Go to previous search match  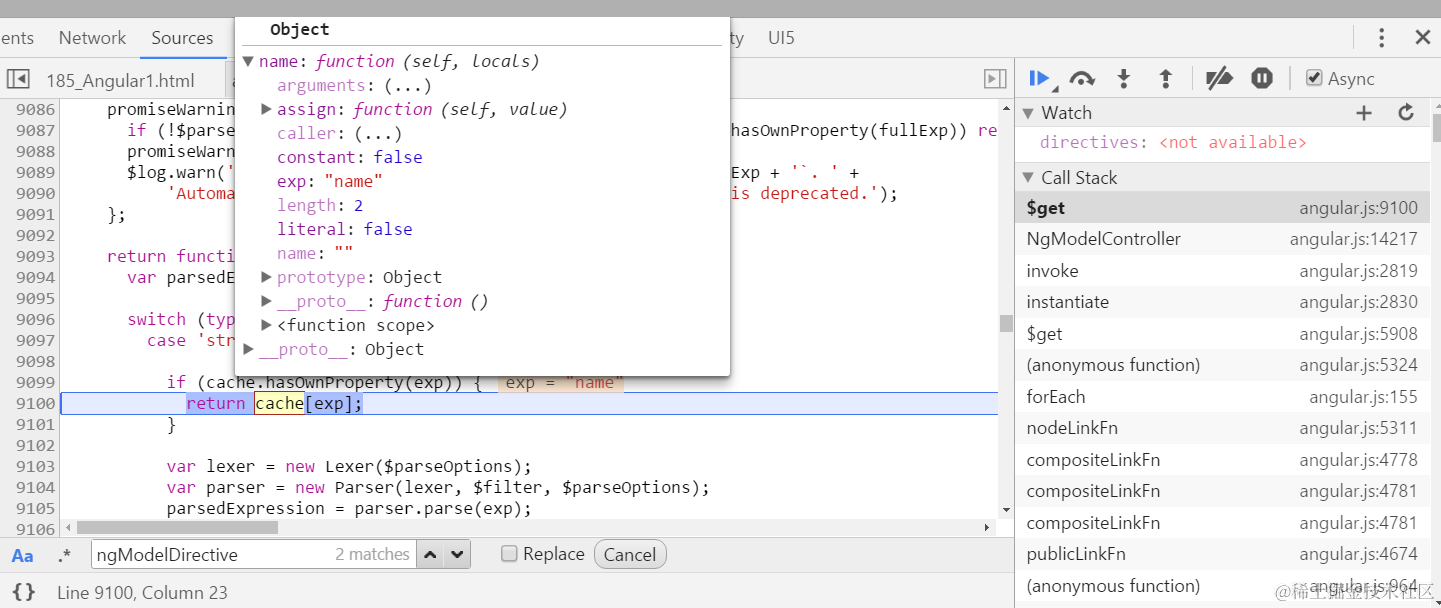430,554
